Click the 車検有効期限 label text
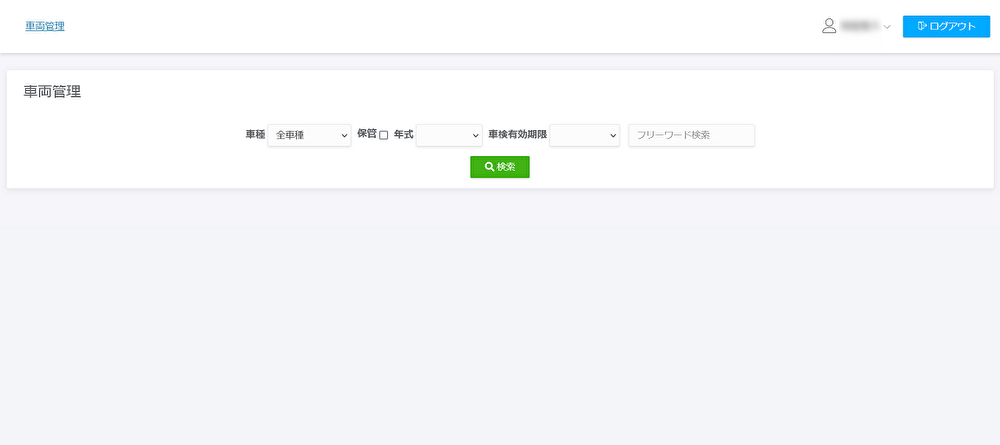 (x=517, y=134)
